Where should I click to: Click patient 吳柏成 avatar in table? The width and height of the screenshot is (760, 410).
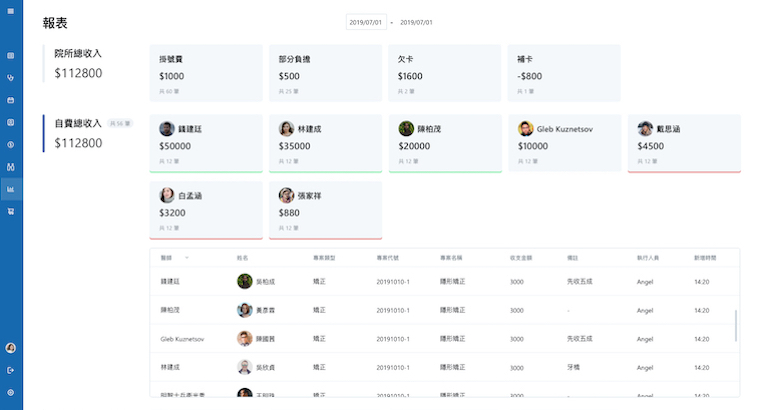(x=244, y=282)
